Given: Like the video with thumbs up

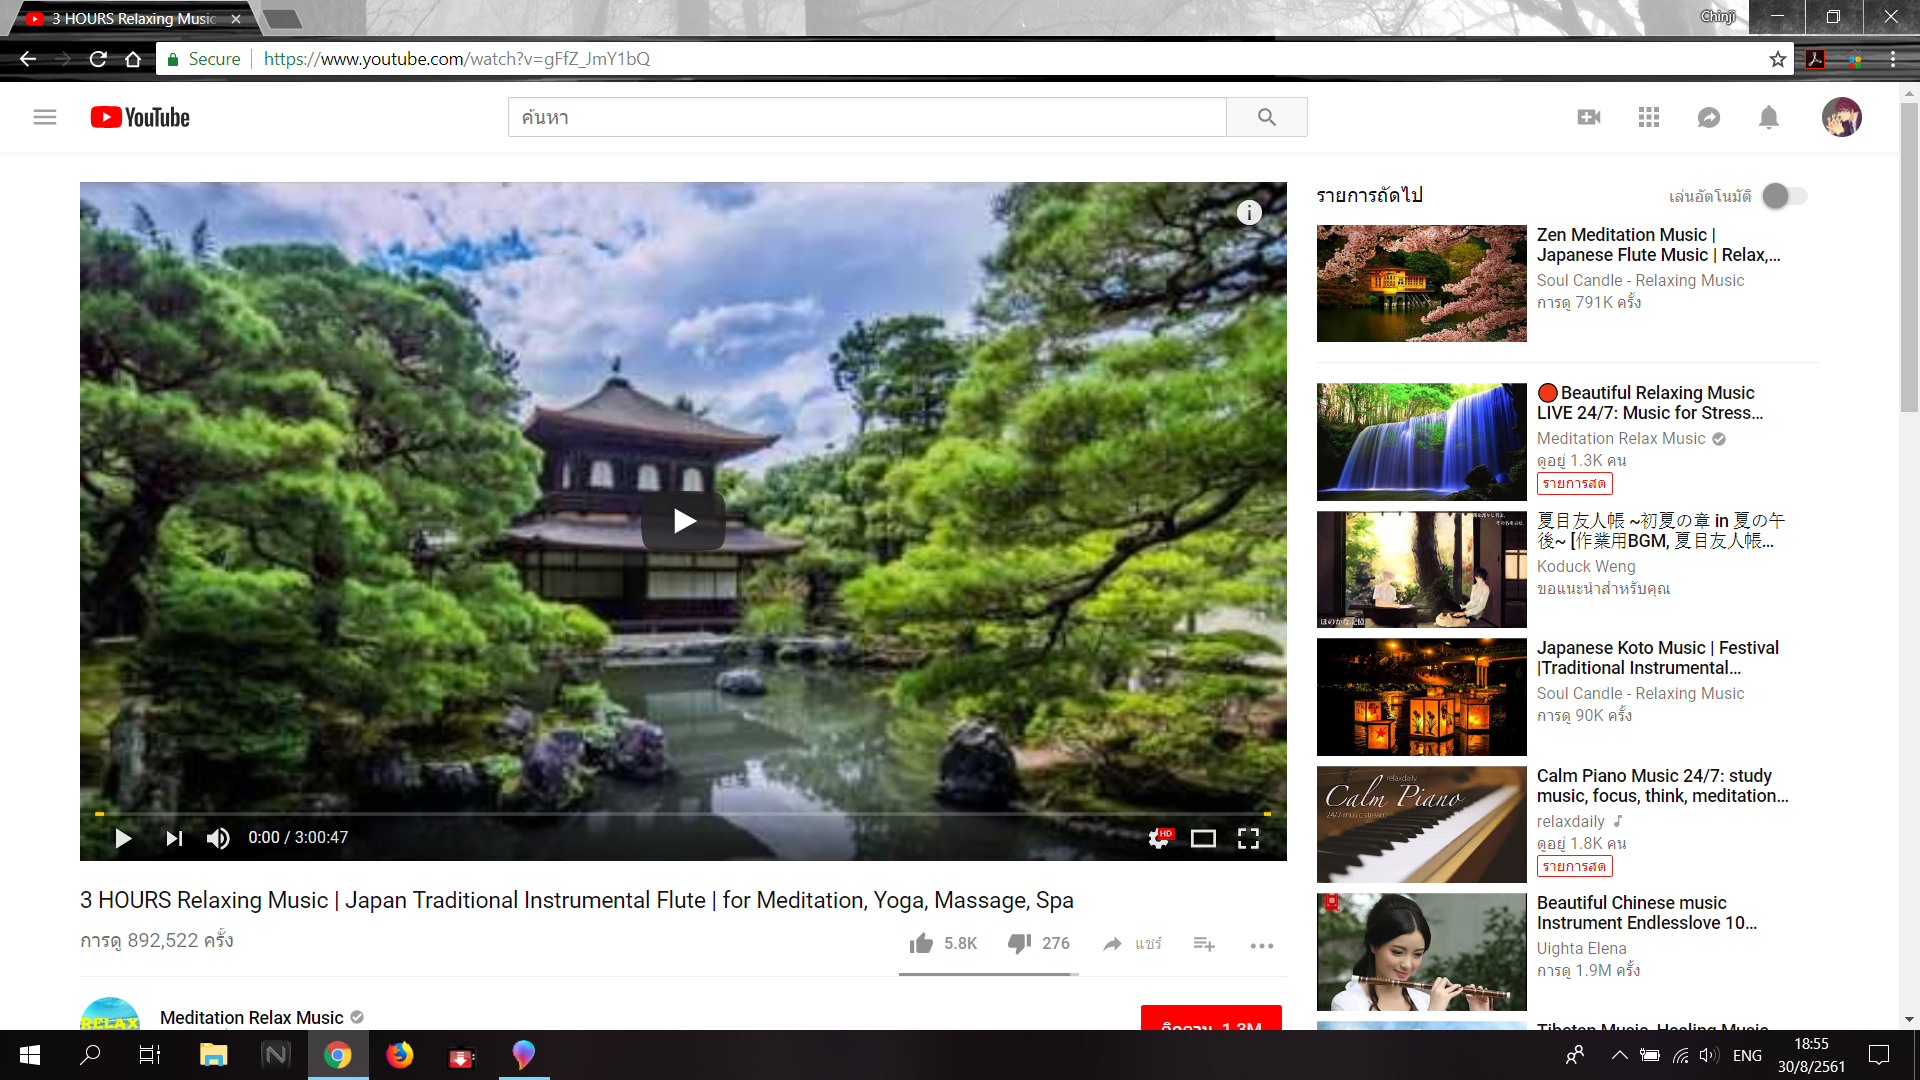Looking at the screenshot, I should coord(922,943).
